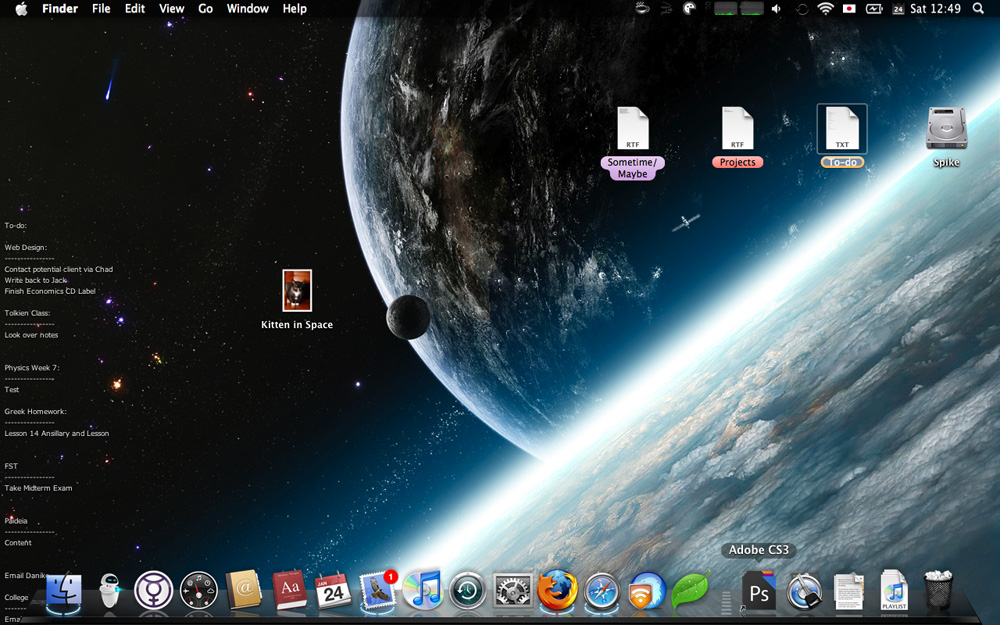Open the Finder menu
The image size is (1000, 625).
tap(60, 9)
